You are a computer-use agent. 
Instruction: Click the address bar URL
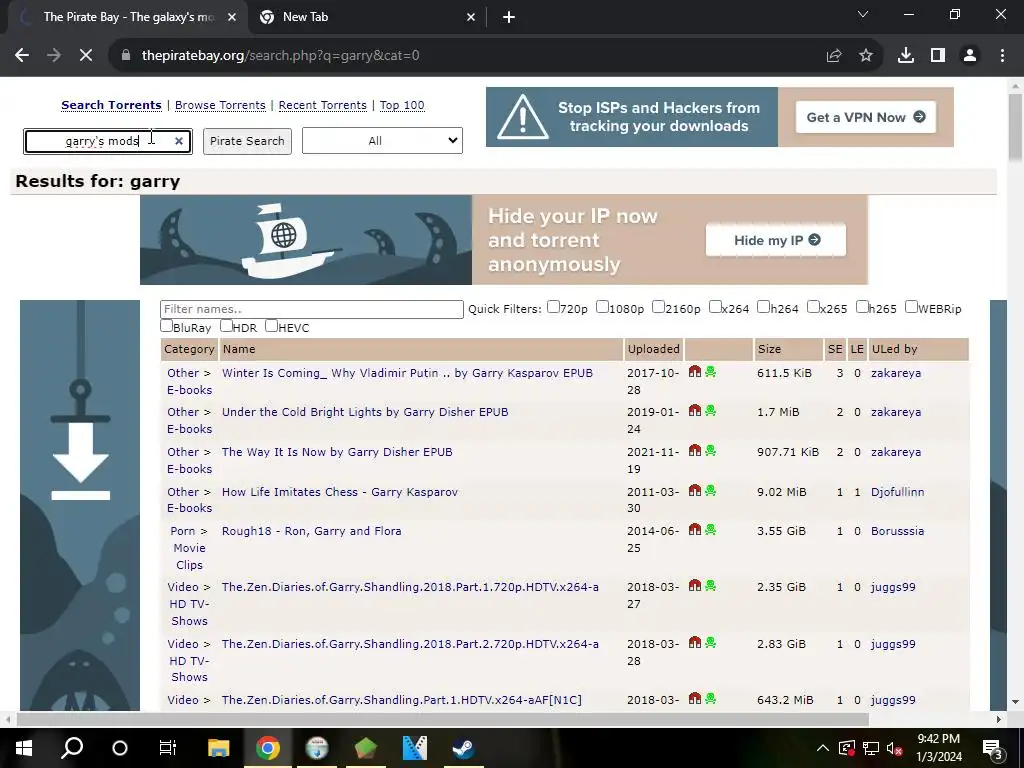coord(281,56)
